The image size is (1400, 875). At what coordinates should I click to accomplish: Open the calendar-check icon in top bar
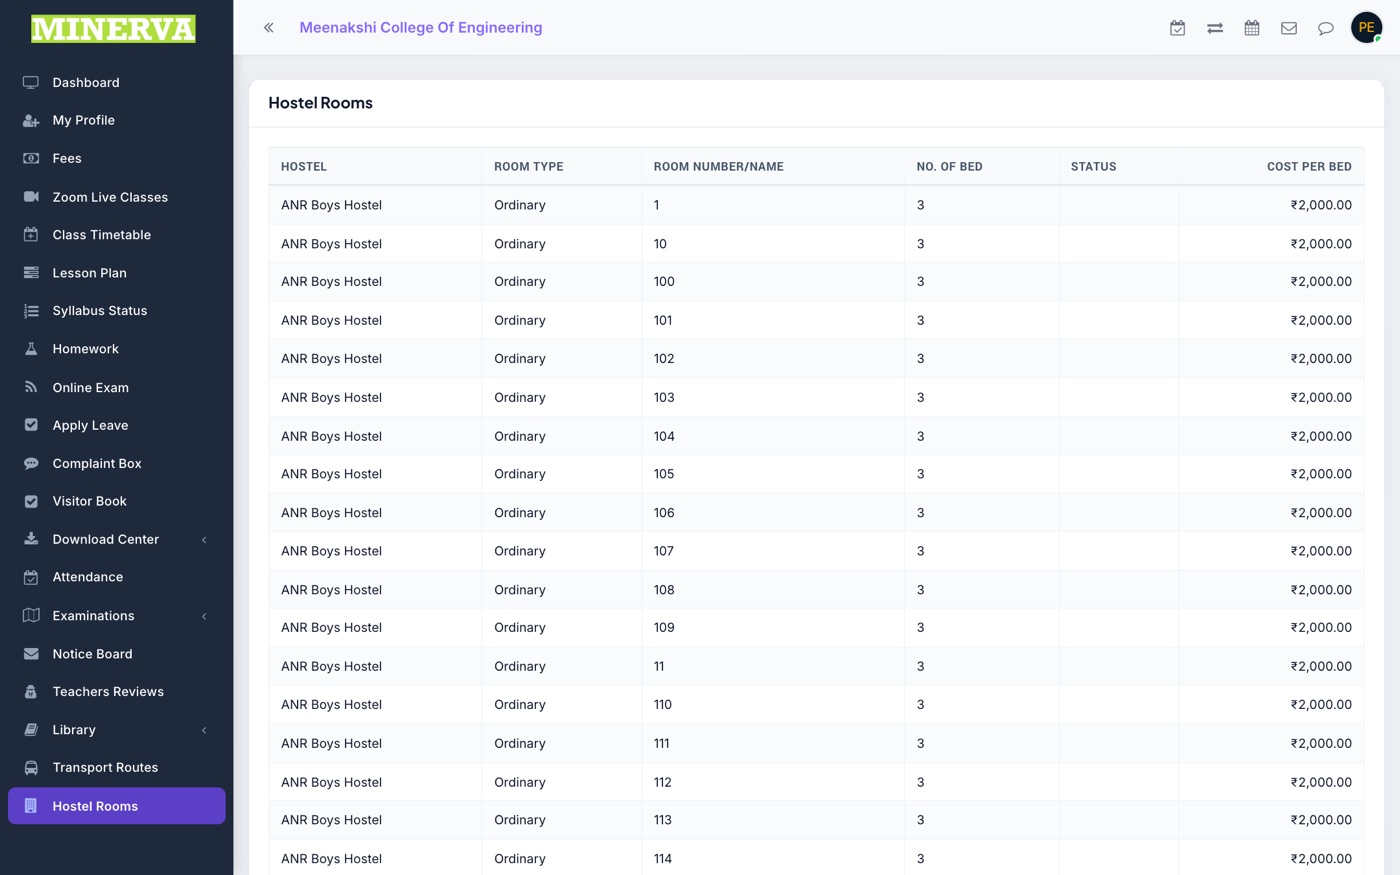1178,28
